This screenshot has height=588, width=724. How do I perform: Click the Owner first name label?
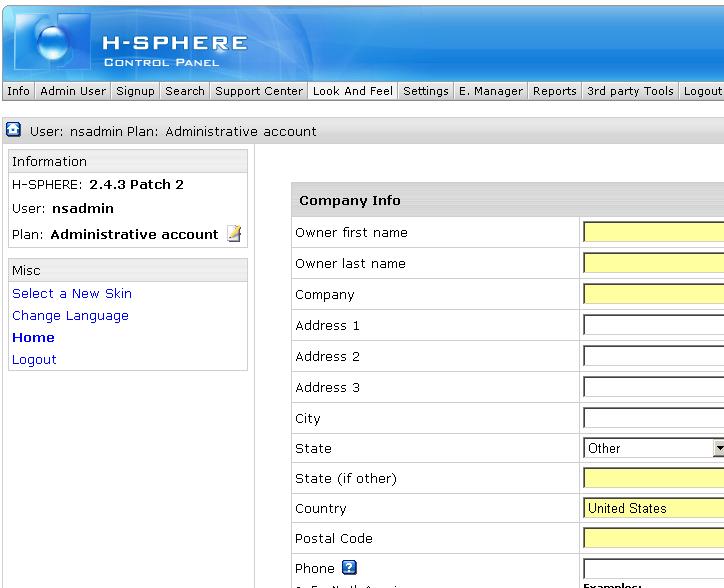pos(351,232)
